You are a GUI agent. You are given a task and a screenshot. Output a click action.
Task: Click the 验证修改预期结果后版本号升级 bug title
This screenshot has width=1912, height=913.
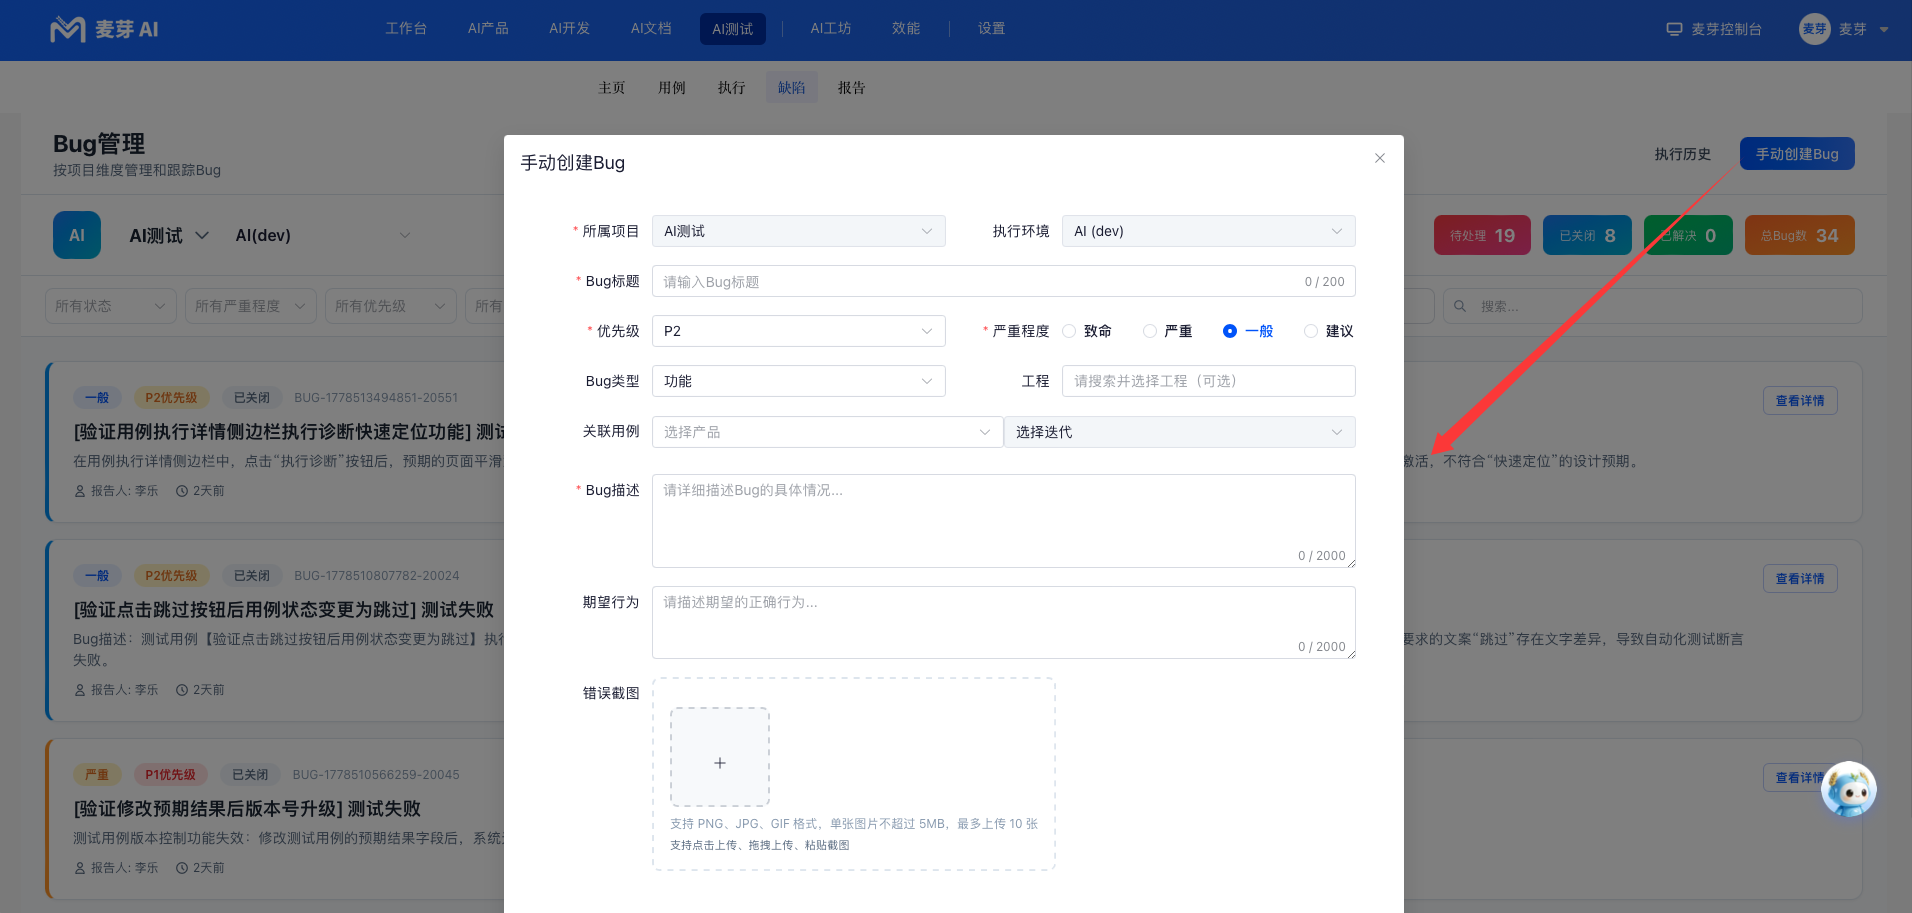[247, 808]
